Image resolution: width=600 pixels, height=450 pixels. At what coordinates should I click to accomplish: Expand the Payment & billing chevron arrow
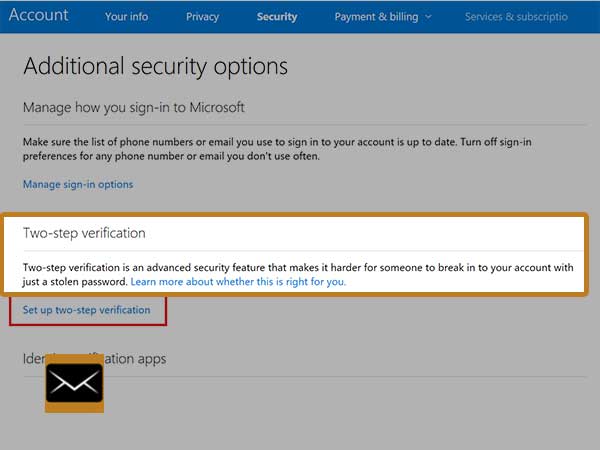click(429, 17)
